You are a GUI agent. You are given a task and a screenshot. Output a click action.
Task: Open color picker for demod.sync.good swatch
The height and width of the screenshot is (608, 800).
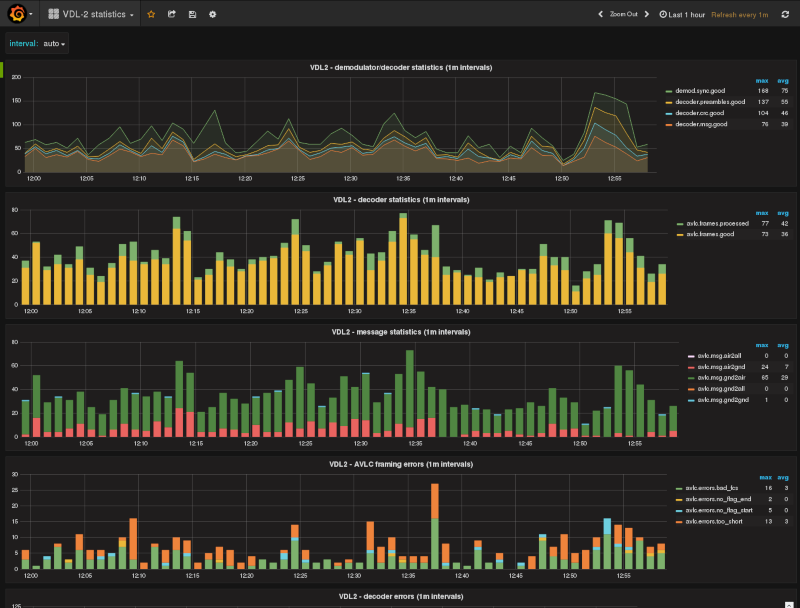[669, 91]
